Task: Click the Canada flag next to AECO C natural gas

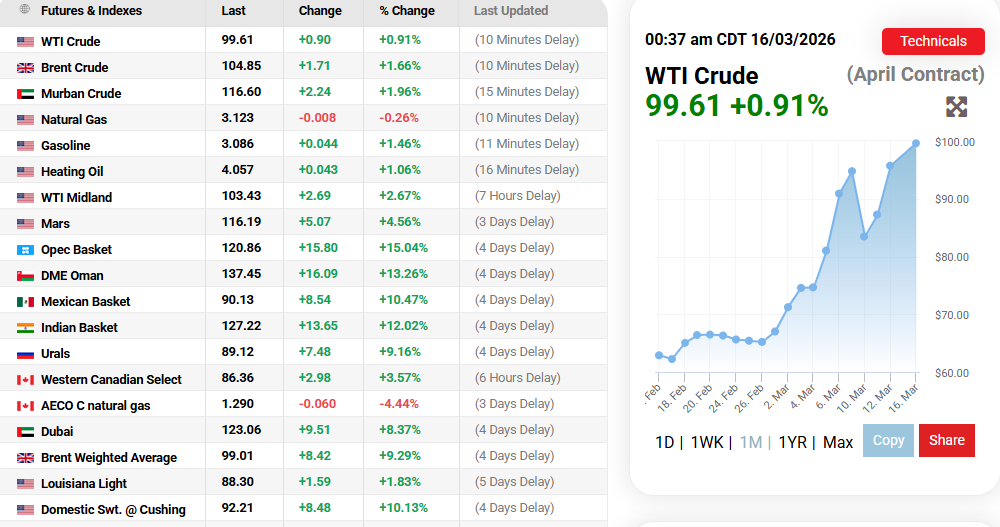Action: pos(26,406)
